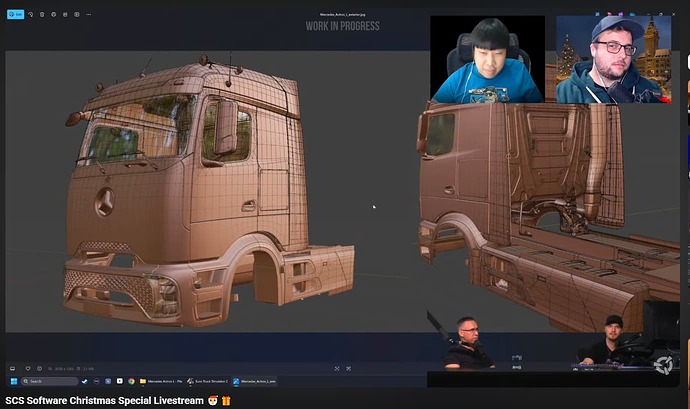690x409 pixels.
Task: Open the three-dot See more menu
Action: coord(89,15)
